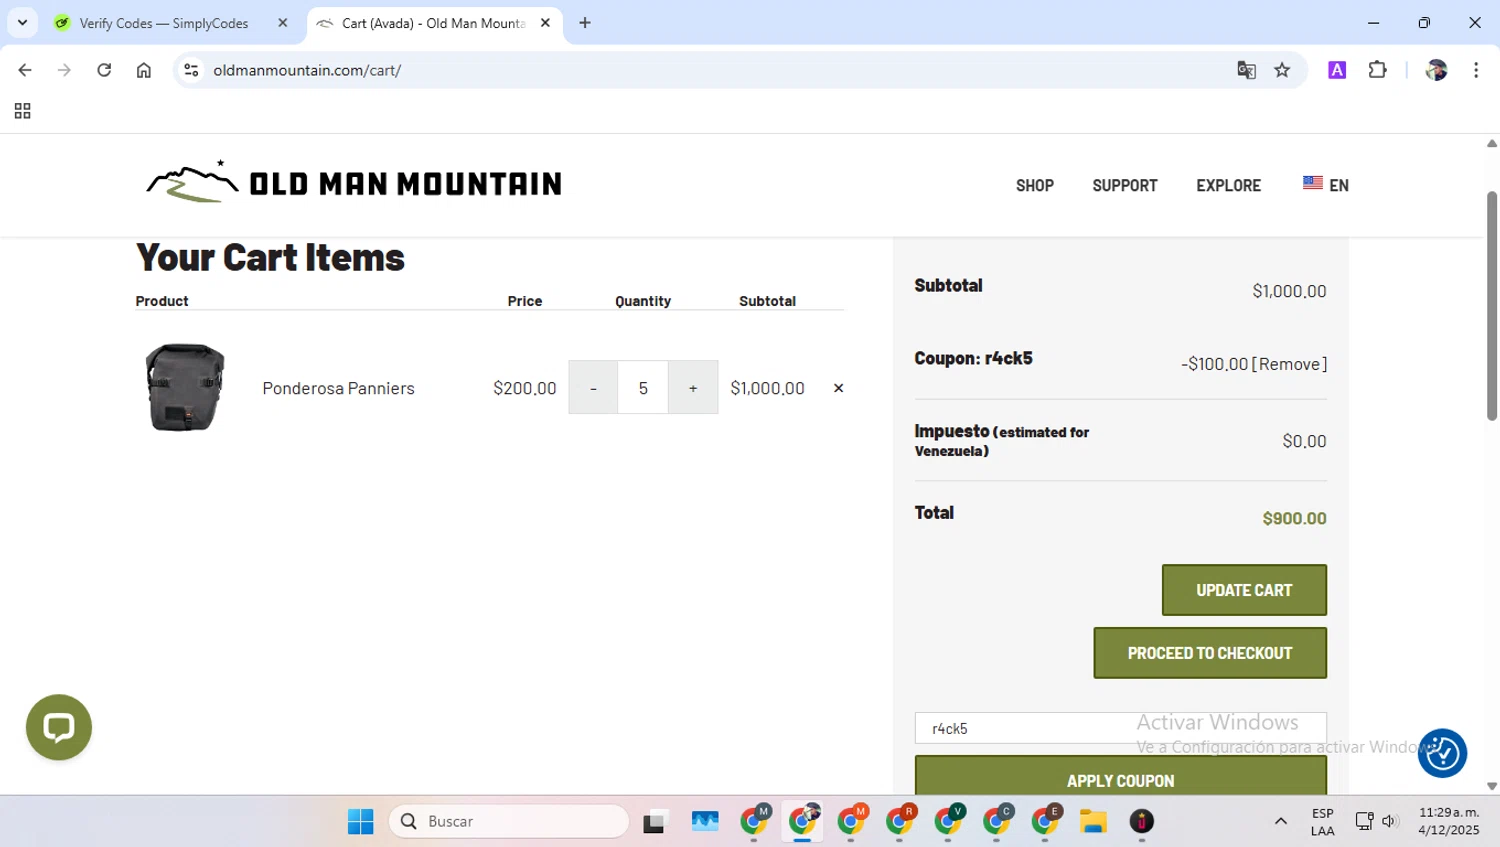
Task: Remove the r4ck5 coupon
Action: [x=1289, y=364]
